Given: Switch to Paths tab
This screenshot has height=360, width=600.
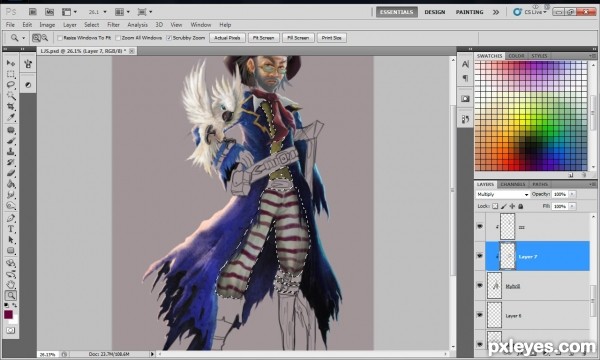Looking at the screenshot, I should [540, 184].
